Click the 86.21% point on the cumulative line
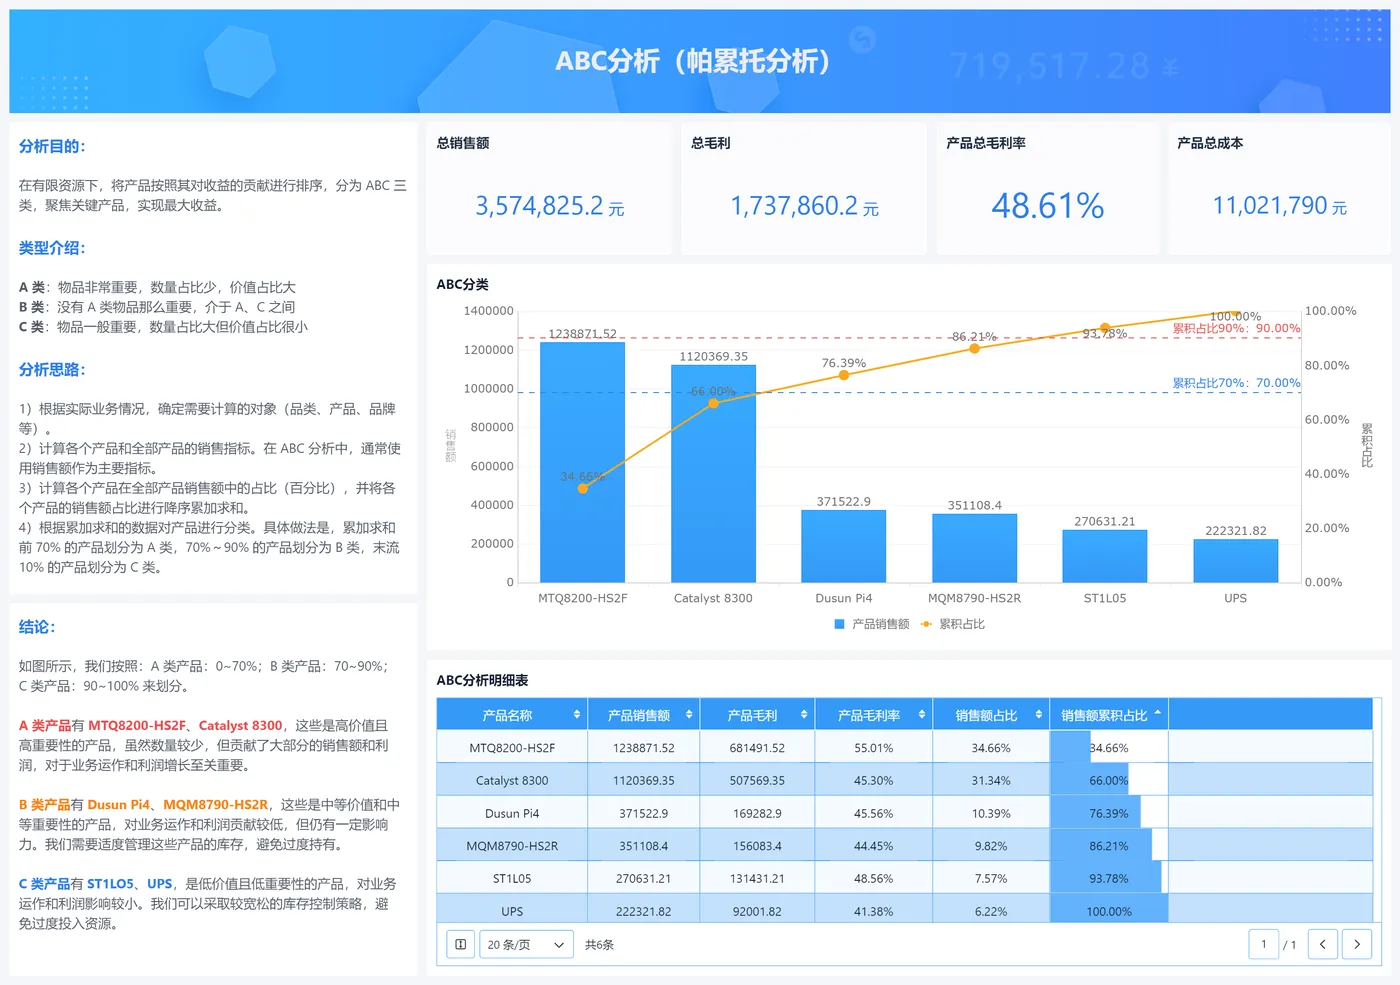 (975, 348)
